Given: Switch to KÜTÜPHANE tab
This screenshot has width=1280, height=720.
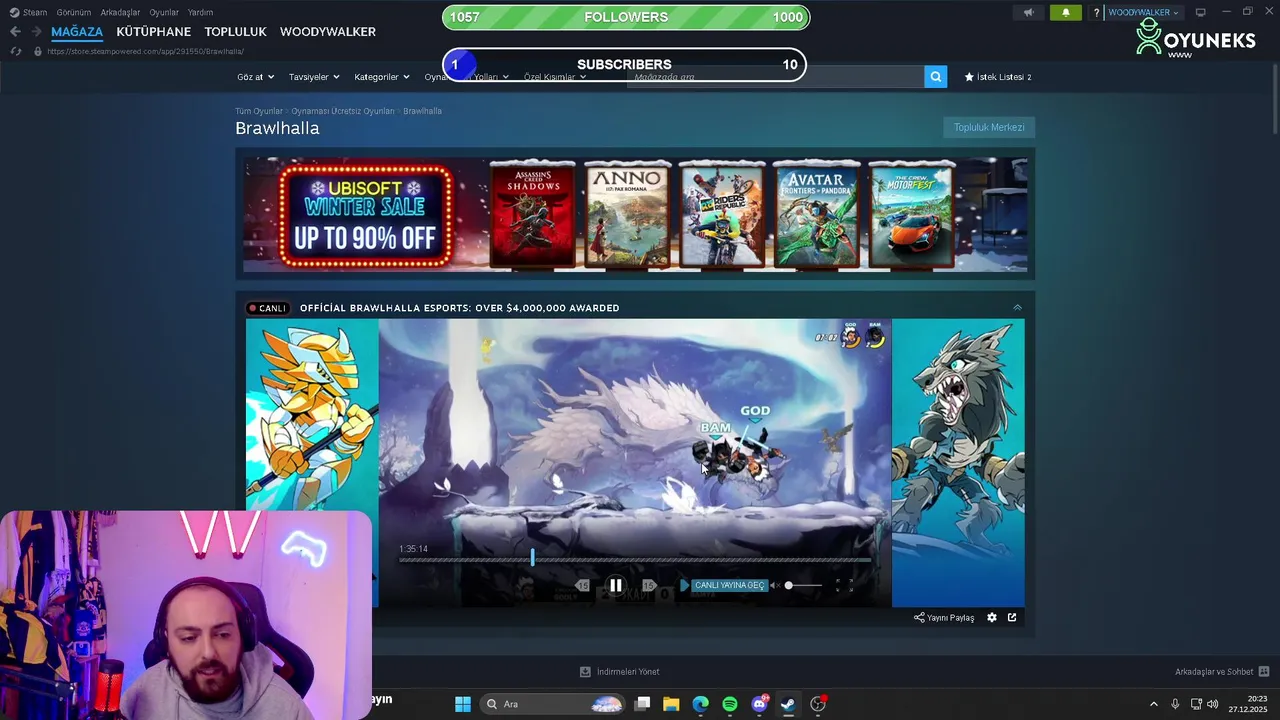Looking at the screenshot, I should [x=153, y=32].
